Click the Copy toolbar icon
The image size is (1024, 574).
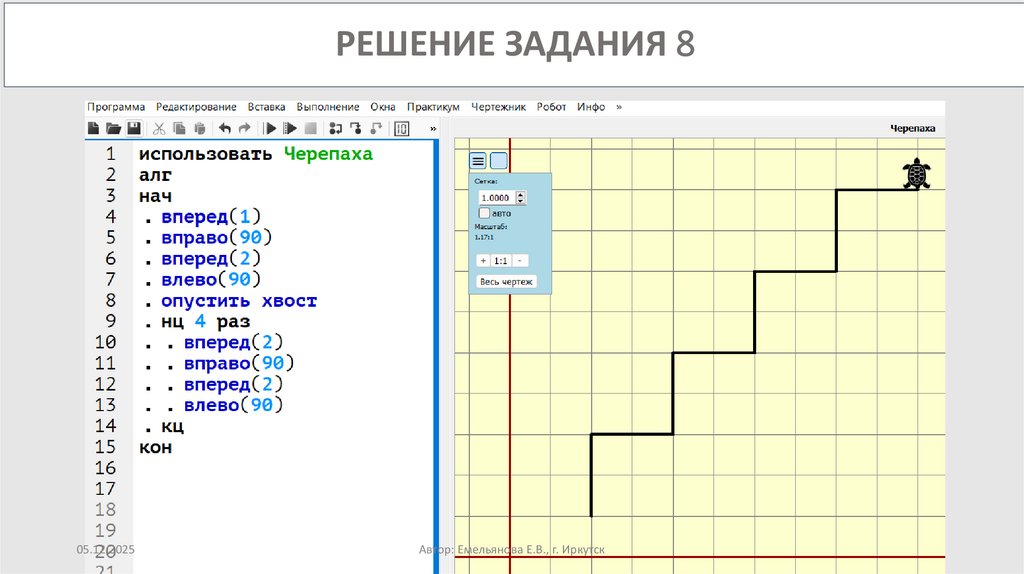179,129
